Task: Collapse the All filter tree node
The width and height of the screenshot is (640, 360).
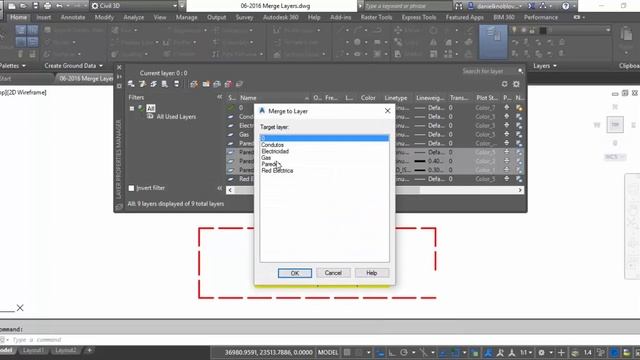Action: pos(131,108)
